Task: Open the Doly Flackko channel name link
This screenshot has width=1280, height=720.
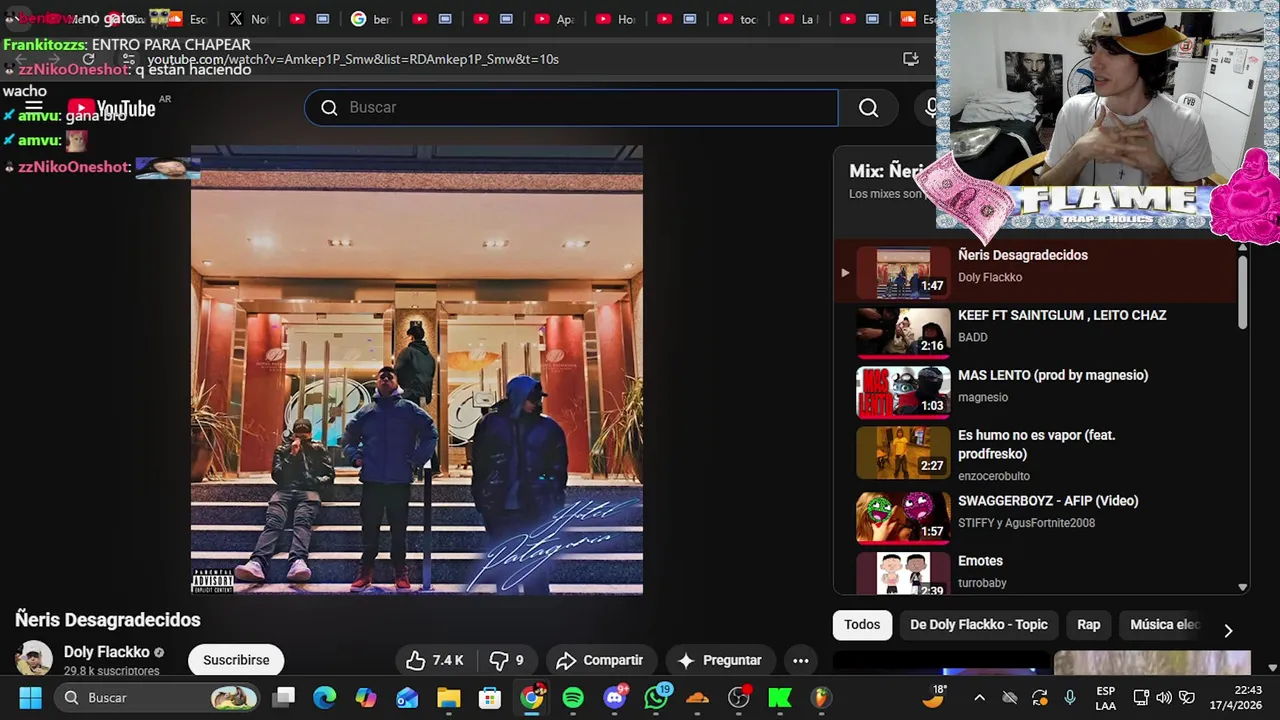Action: tap(107, 652)
